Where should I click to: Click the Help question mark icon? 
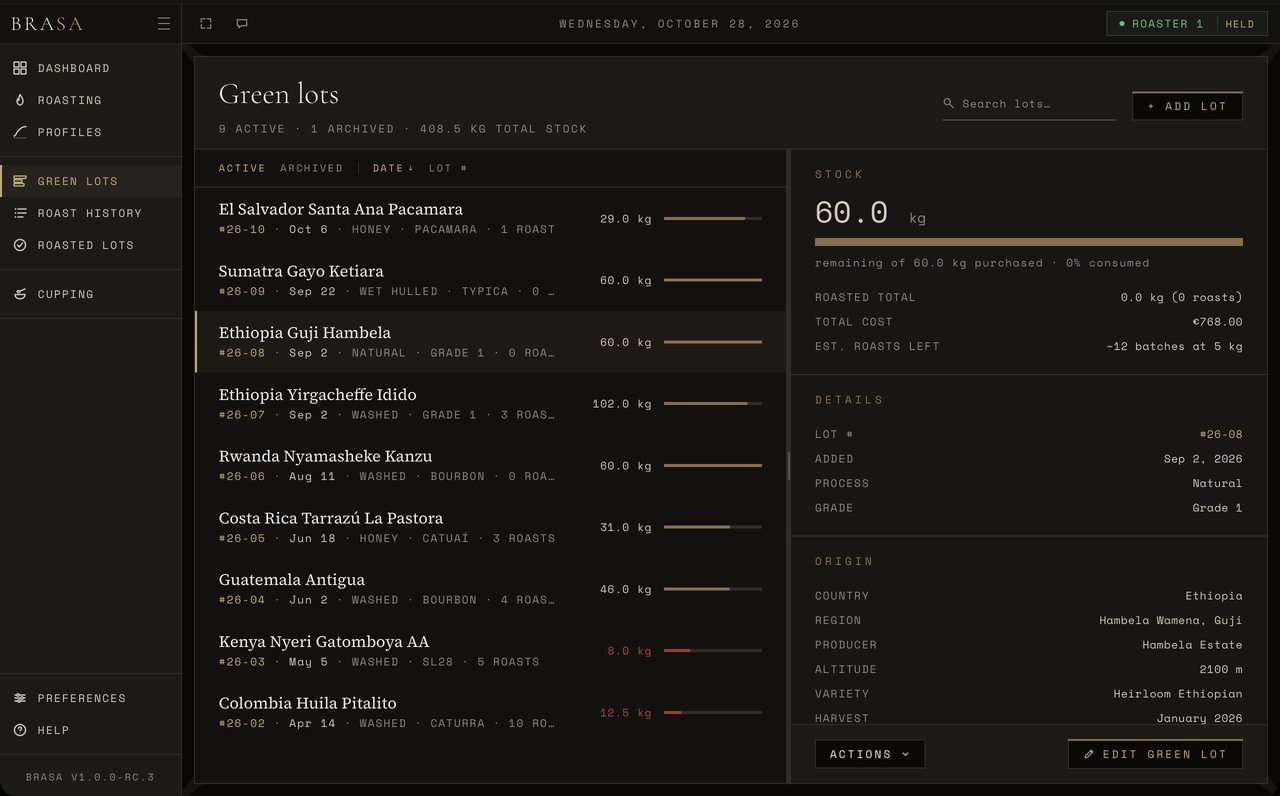point(20,730)
